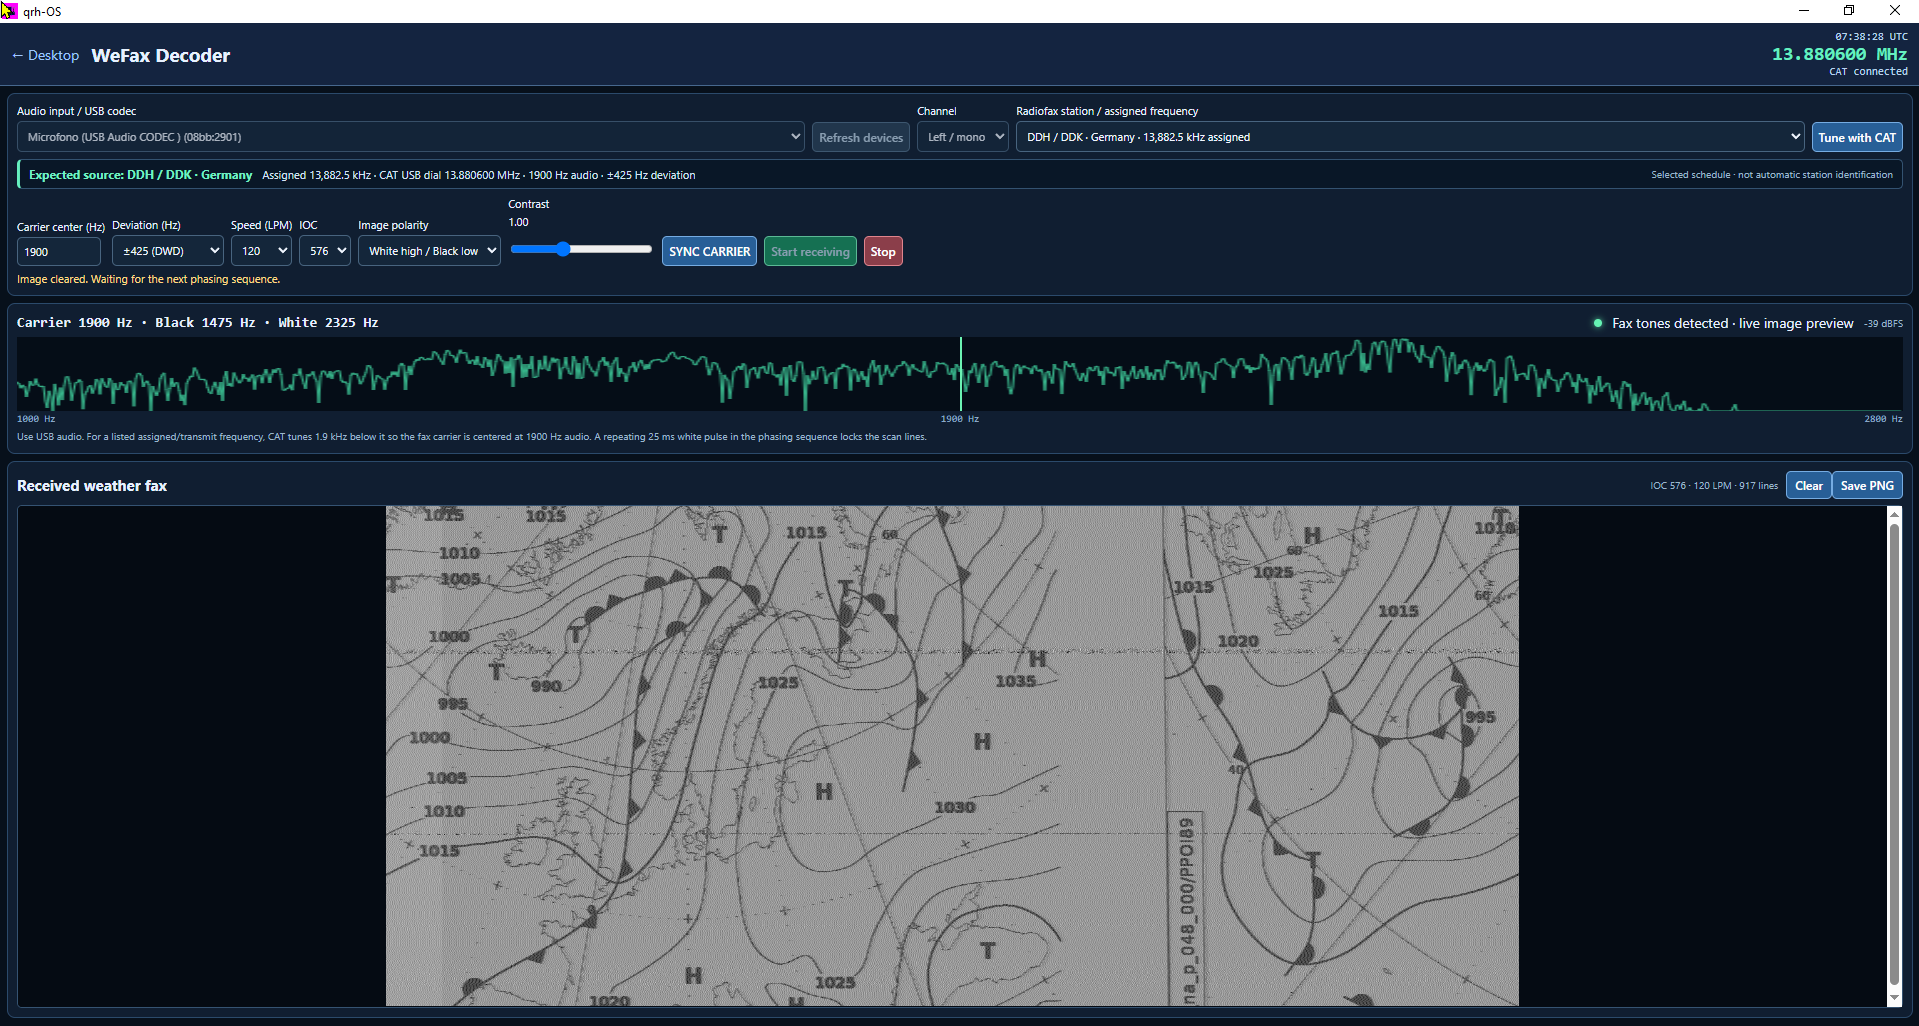Open the IOC 576 dropdown
Viewport: 1919px width, 1026px height.
click(x=325, y=251)
